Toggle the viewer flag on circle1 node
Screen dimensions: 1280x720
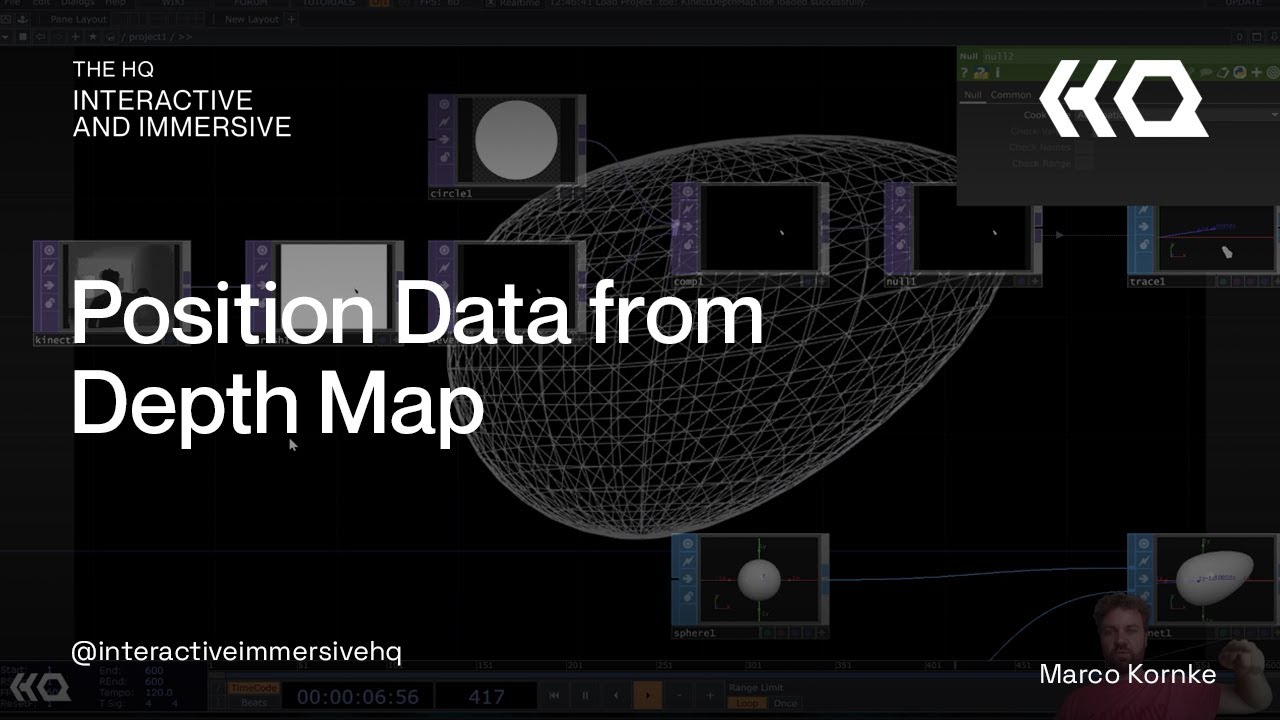pos(444,104)
